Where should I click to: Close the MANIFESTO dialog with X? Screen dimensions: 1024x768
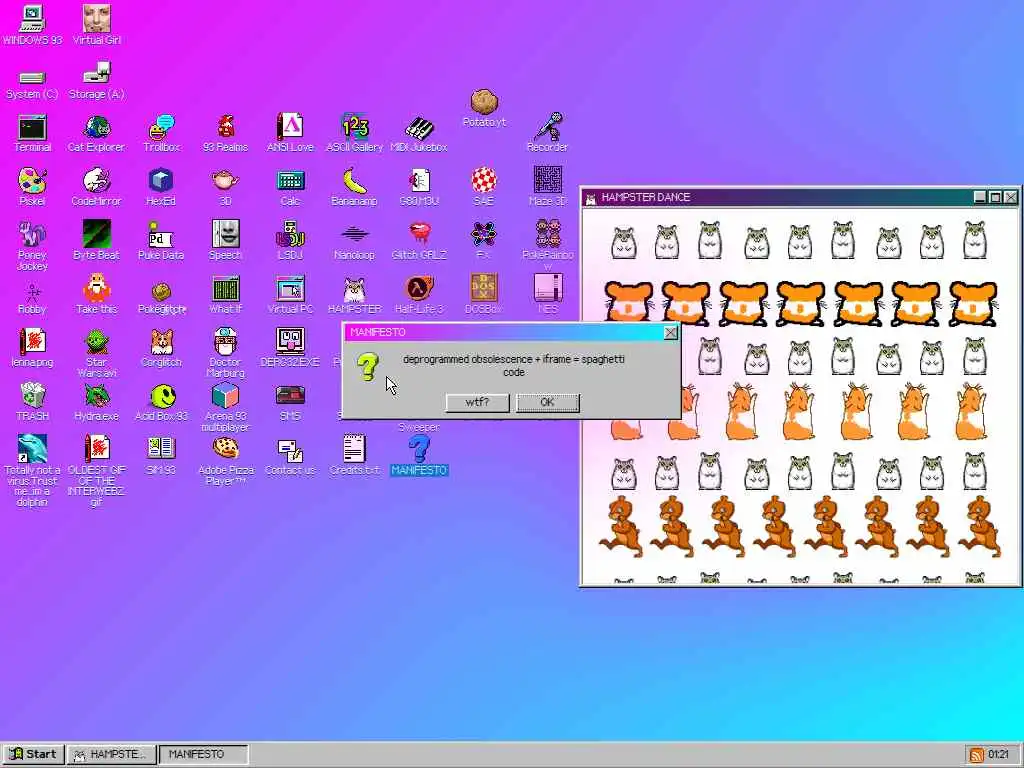coord(670,332)
